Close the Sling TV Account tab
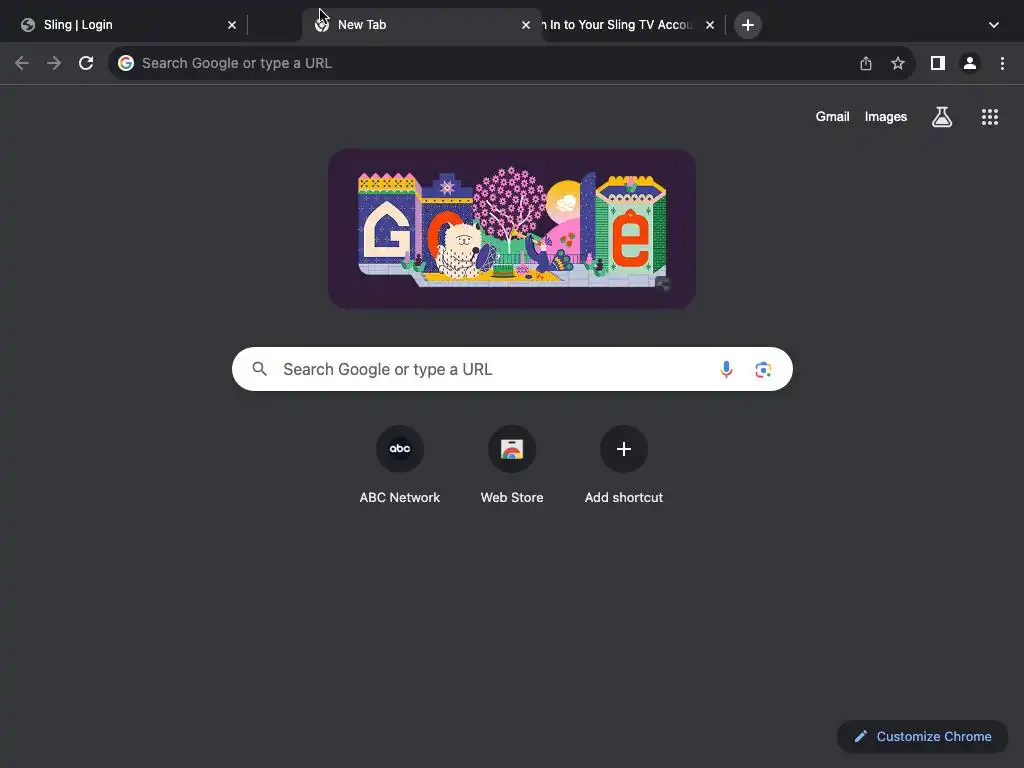1024x768 pixels. tap(710, 25)
